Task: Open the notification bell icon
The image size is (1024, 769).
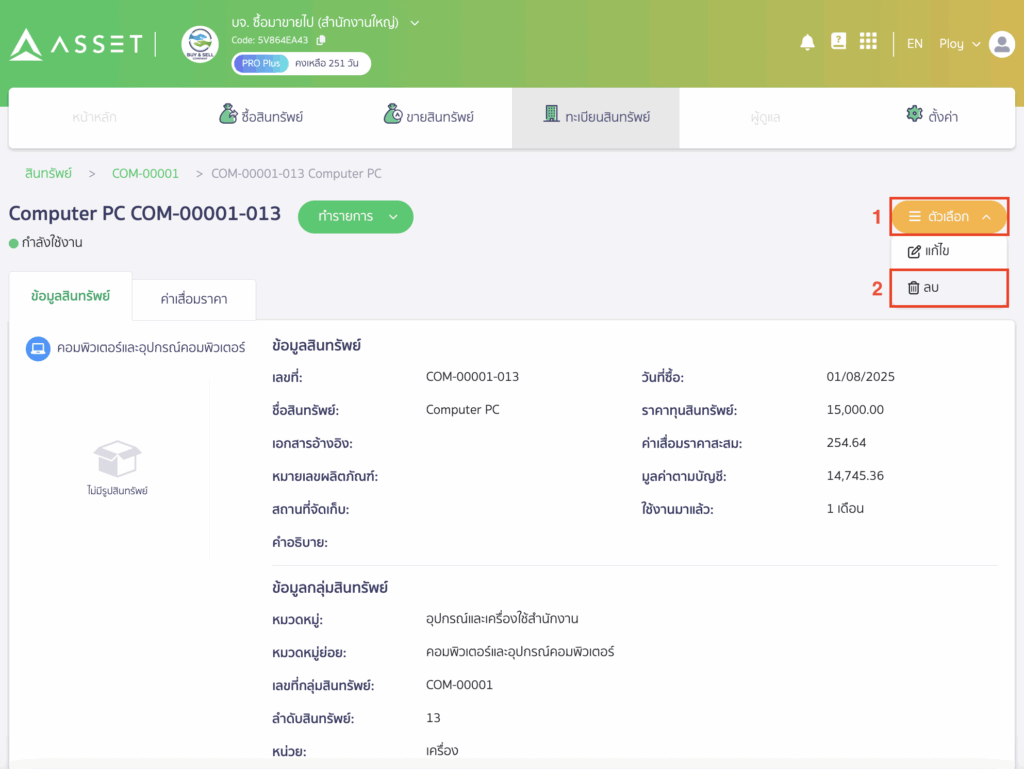Action: 808,41
